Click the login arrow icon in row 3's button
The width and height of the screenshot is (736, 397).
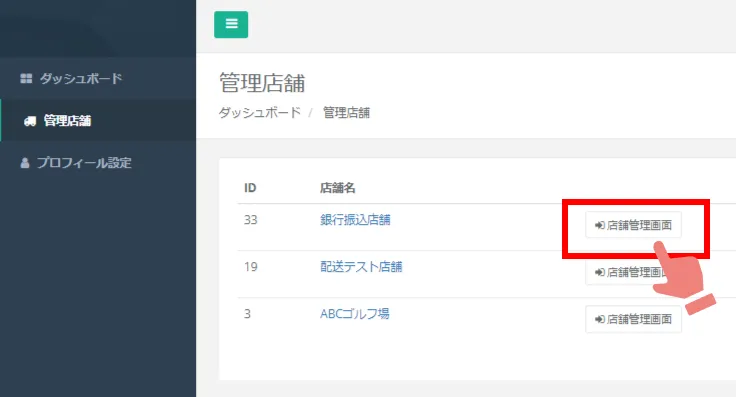coord(599,319)
